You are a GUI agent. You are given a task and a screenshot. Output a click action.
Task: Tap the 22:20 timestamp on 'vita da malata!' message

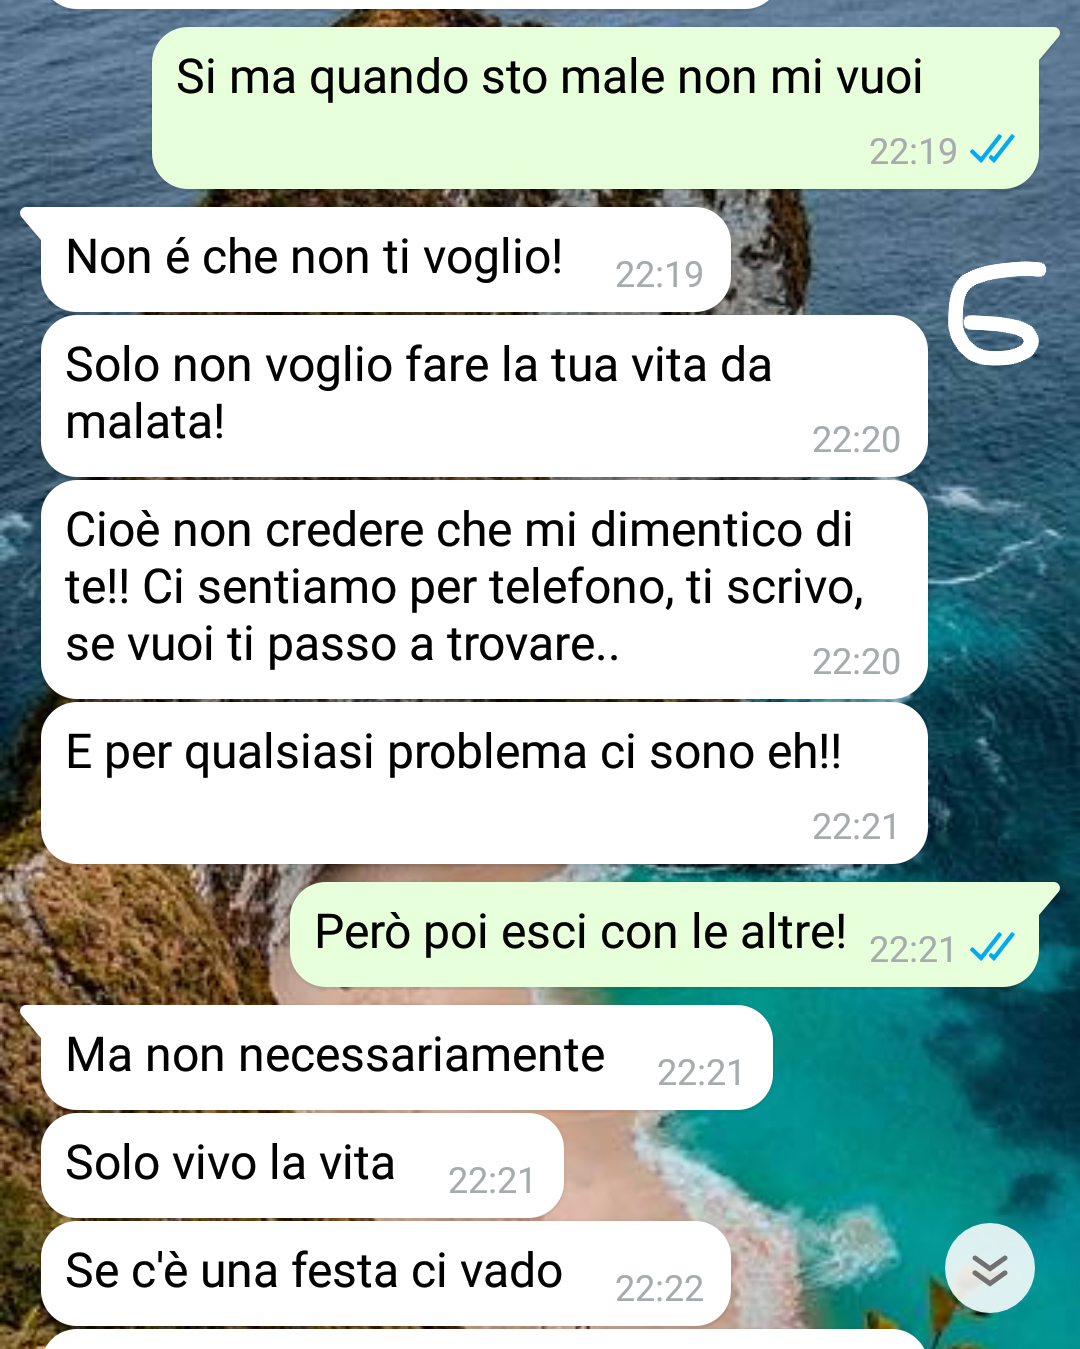pyautogui.click(x=856, y=440)
